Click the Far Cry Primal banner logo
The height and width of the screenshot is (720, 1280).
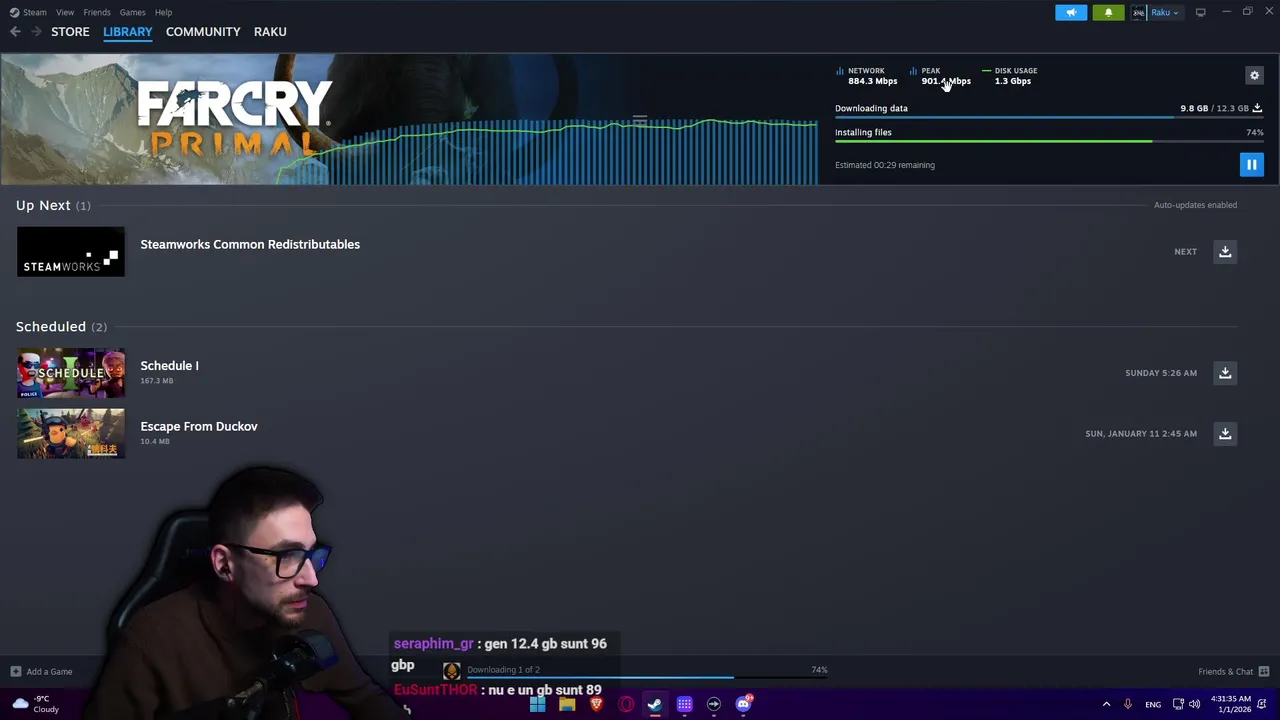tap(235, 117)
